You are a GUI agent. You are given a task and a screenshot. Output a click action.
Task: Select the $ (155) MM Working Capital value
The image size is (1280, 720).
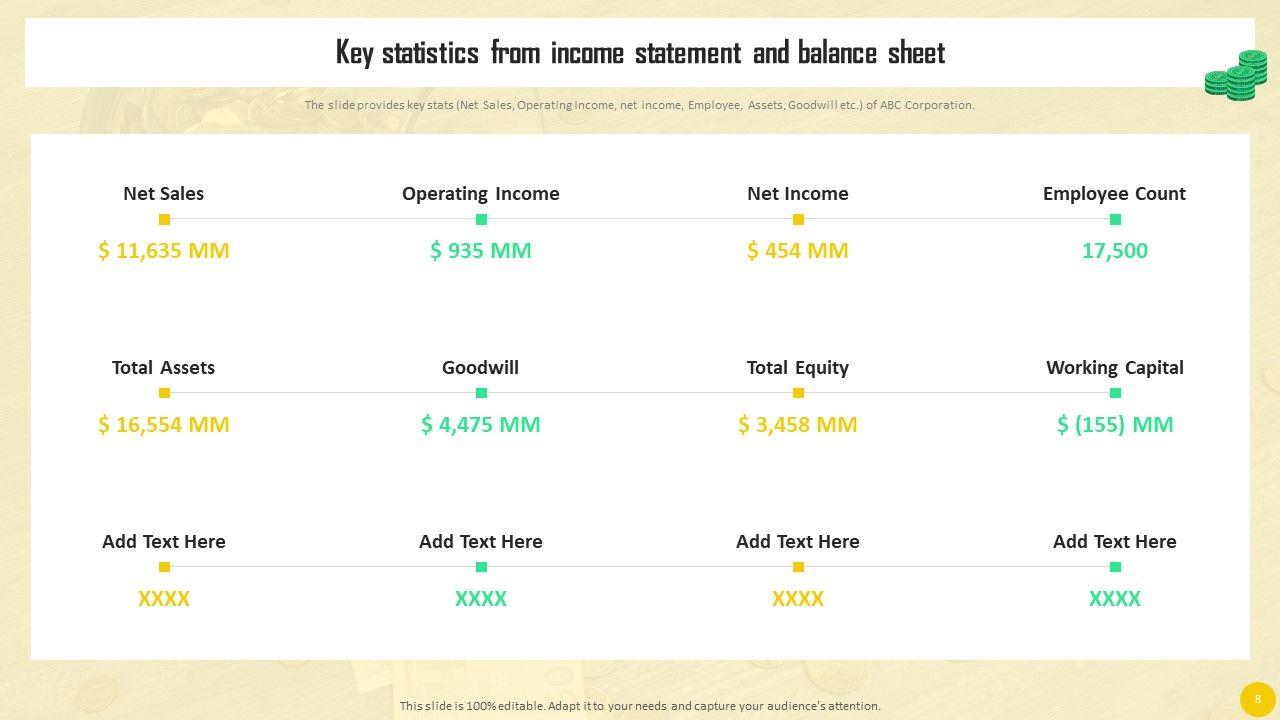(x=1115, y=424)
